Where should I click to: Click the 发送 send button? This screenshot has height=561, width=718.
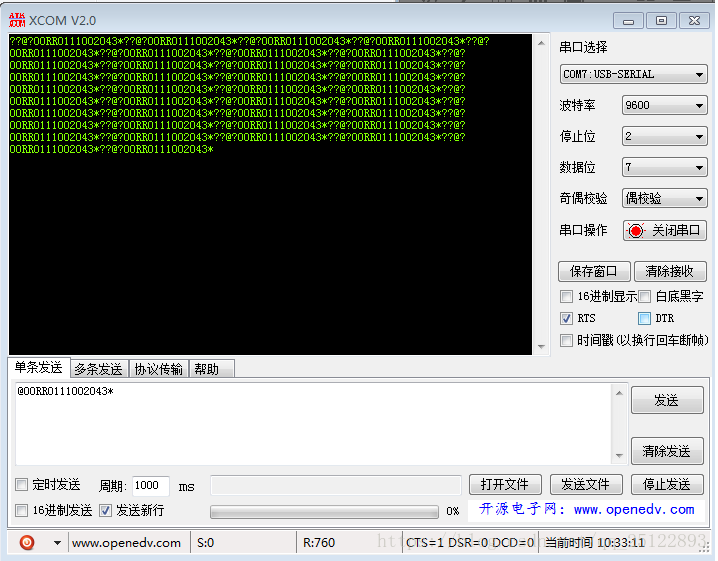coord(667,400)
